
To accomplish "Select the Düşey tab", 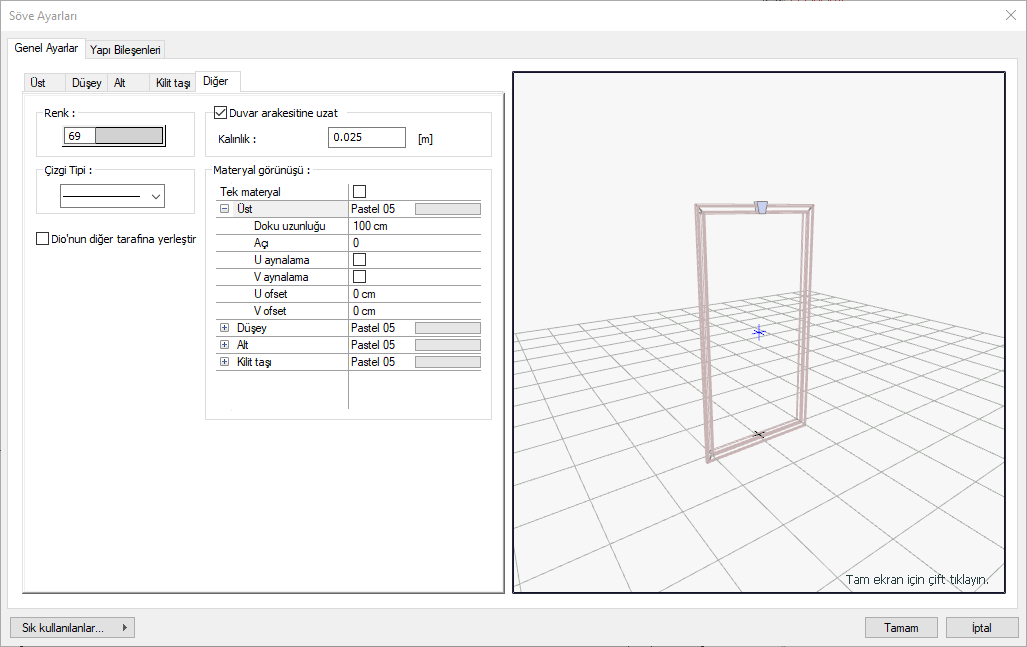I will [86, 83].
